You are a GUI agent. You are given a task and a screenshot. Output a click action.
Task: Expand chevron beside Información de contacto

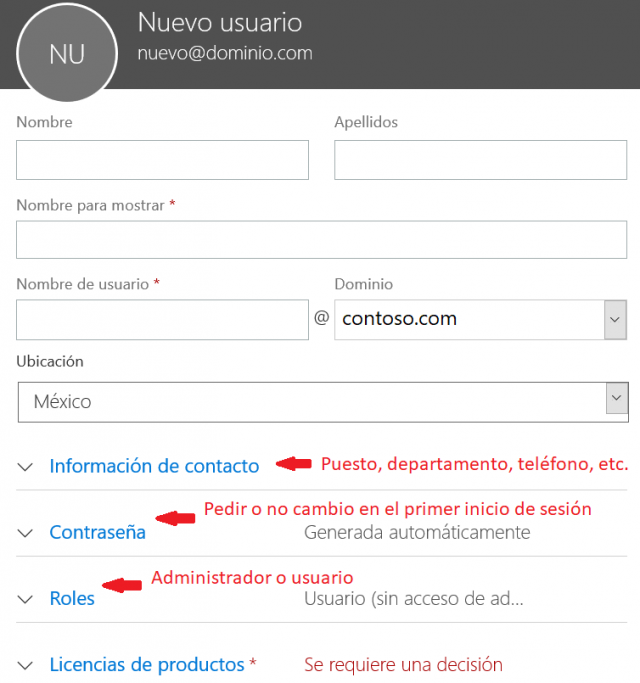[25, 467]
